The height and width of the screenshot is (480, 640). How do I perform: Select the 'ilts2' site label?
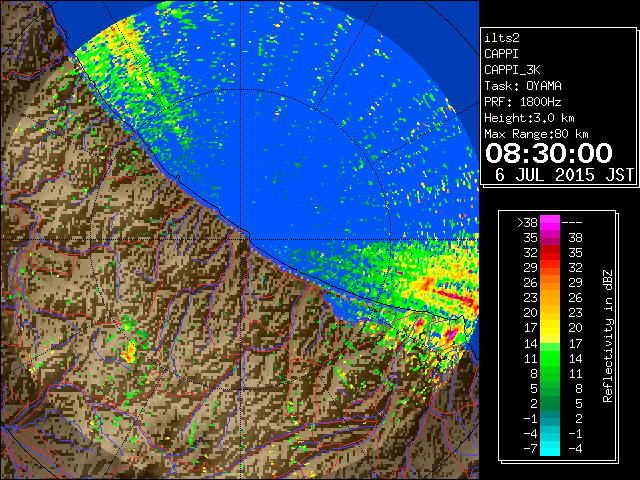coord(502,38)
